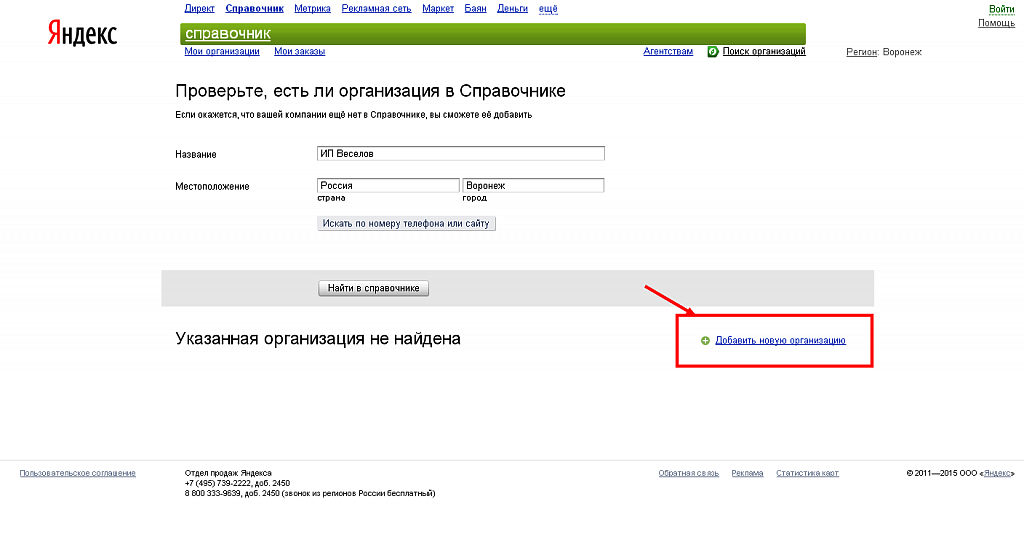Click the Название field label
The image size is (1024, 560).
(x=195, y=155)
